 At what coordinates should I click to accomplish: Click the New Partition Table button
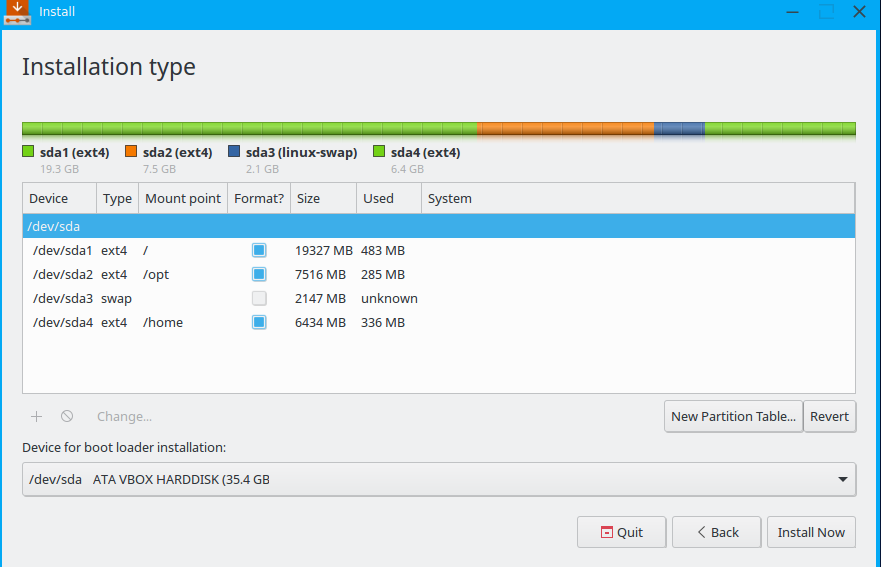point(733,416)
